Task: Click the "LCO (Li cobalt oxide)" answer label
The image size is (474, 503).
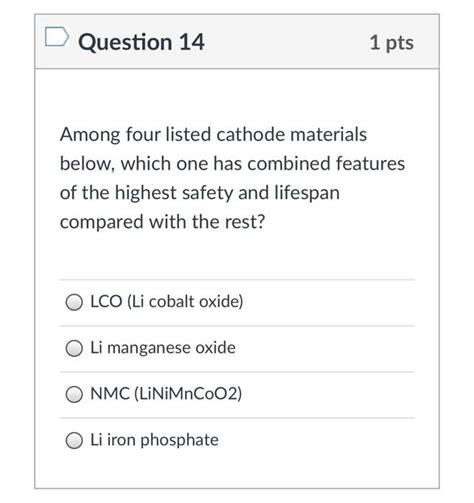Action: tap(167, 302)
